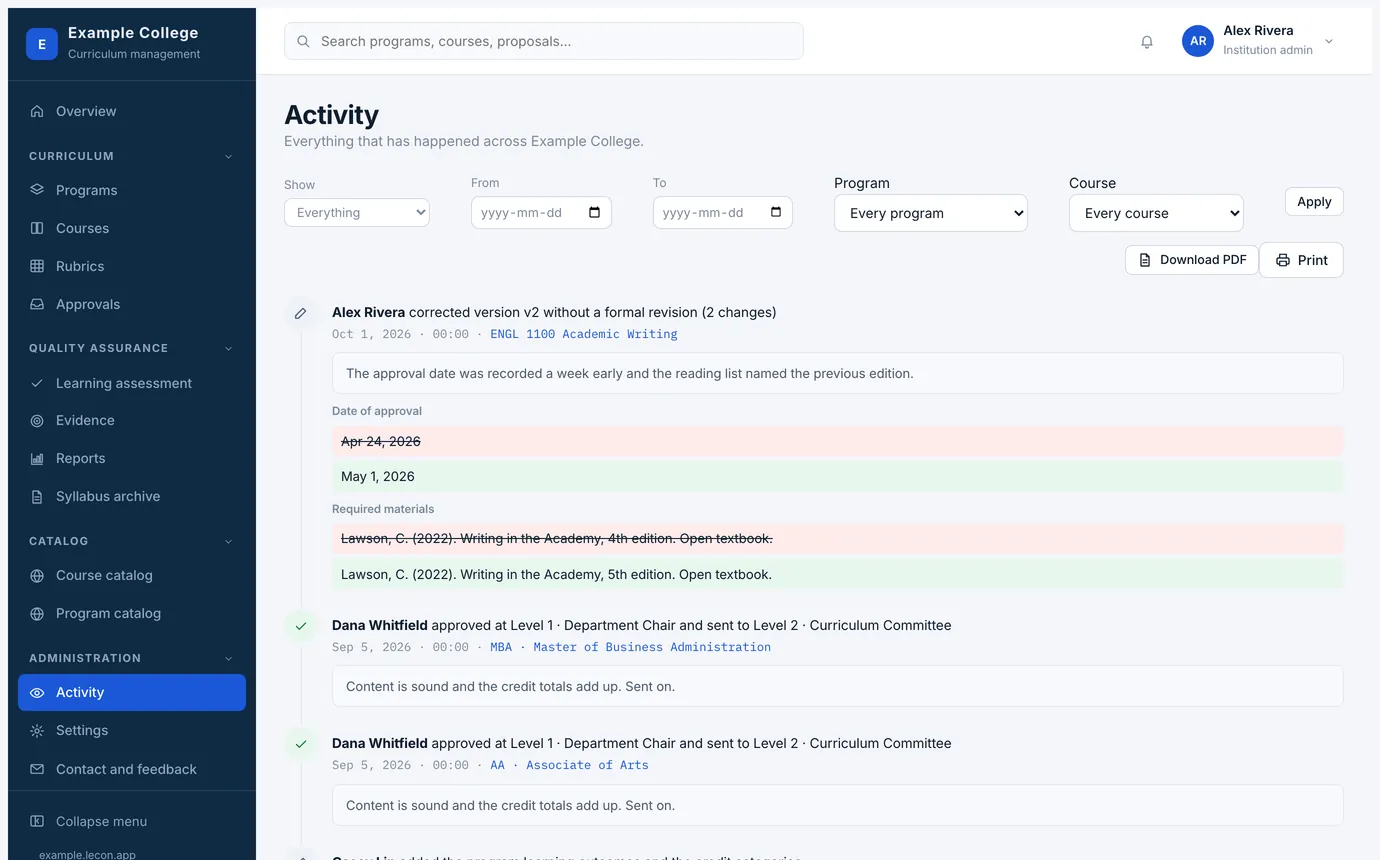The height and width of the screenshot is (860, 1380).
Task: Open the ENGL 1100 Academic Writing link
Action: click(x=584, y=334)
